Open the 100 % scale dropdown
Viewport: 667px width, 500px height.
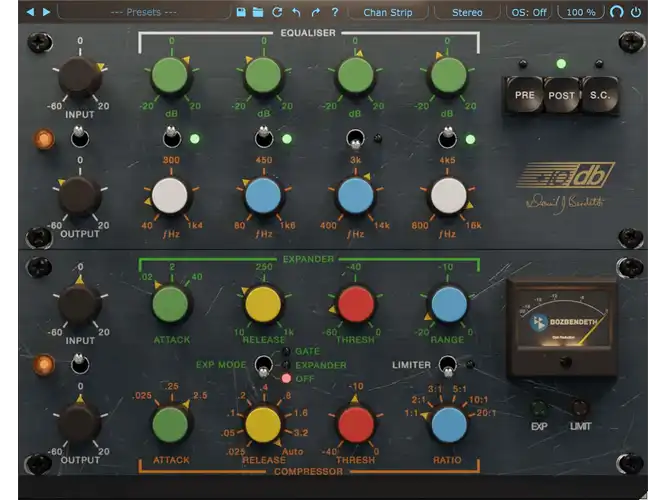pyautogui.click(x=581, y=12)
